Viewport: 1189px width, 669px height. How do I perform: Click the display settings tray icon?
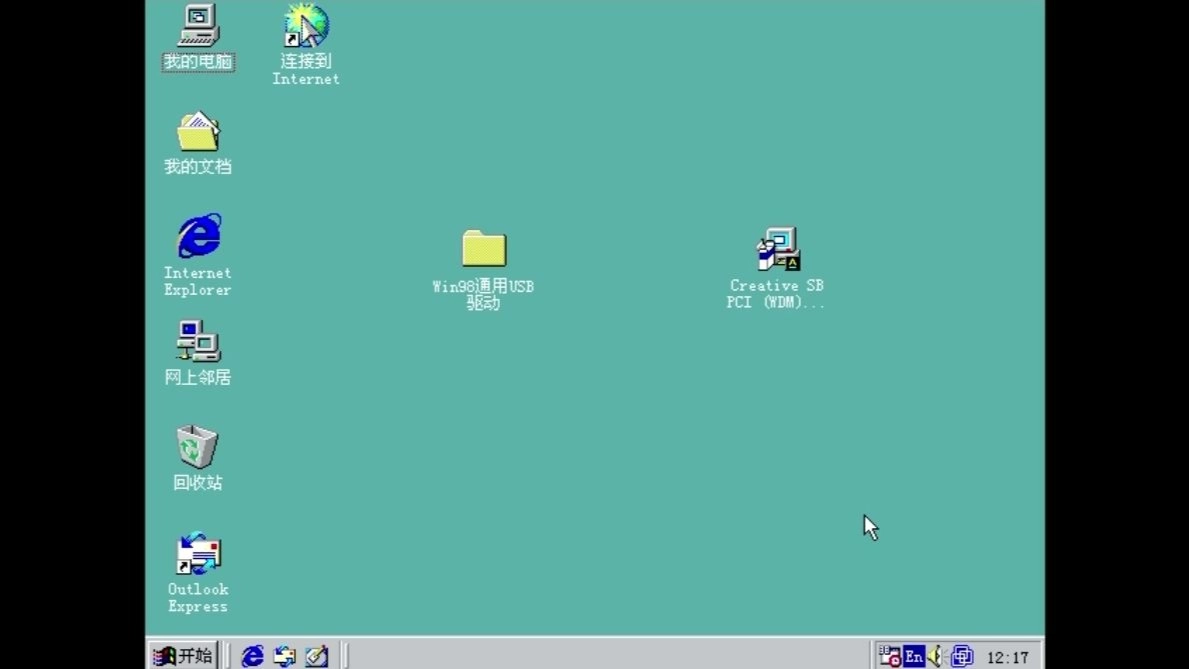click(x=962, y=656)
